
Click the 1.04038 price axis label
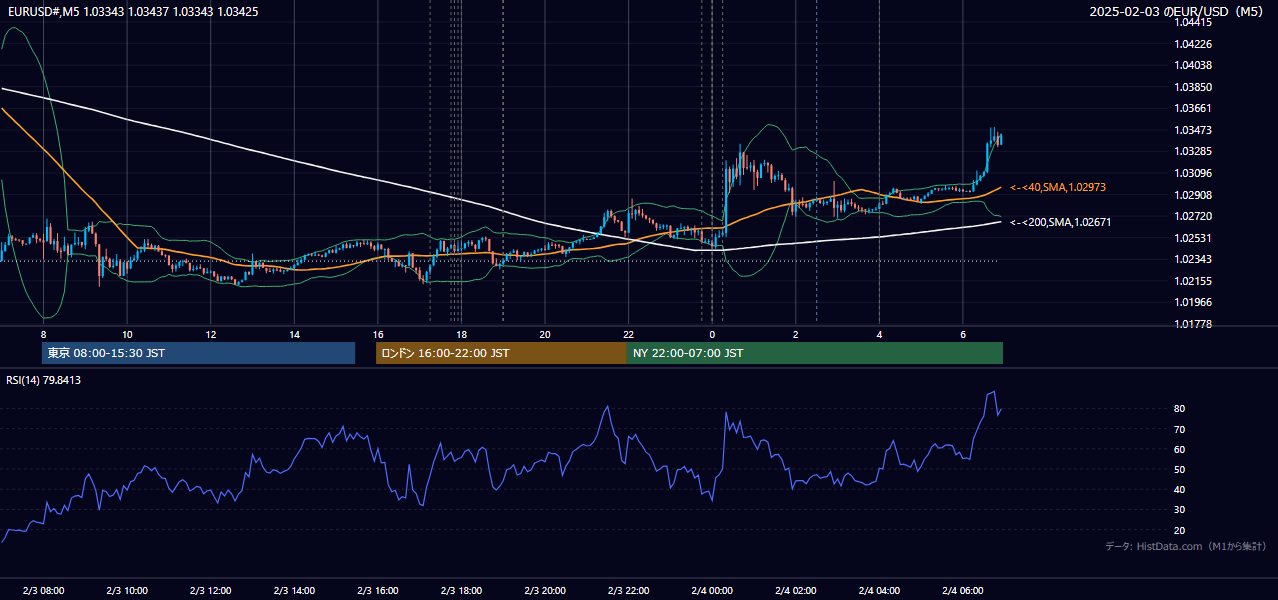pyautogui.click(x=1192, y=65)
